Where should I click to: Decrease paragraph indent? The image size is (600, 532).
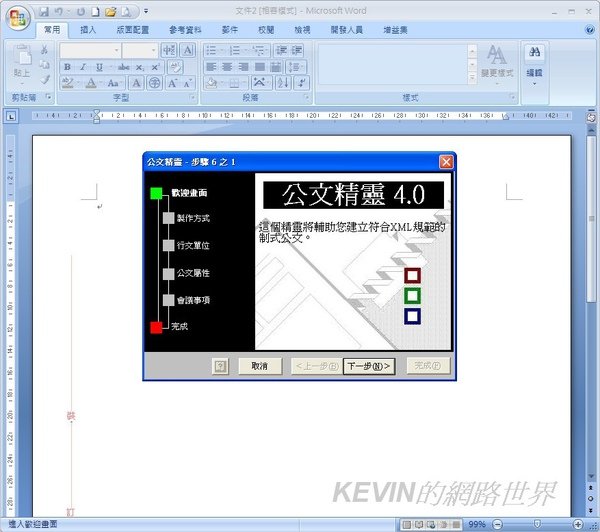[x=281, y=50]
